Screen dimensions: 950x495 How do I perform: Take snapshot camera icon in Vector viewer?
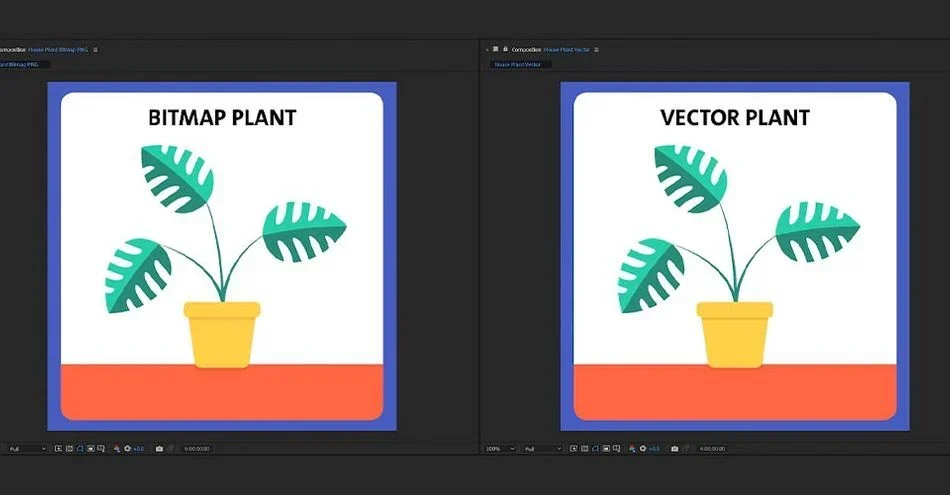(x=674, y=449)
